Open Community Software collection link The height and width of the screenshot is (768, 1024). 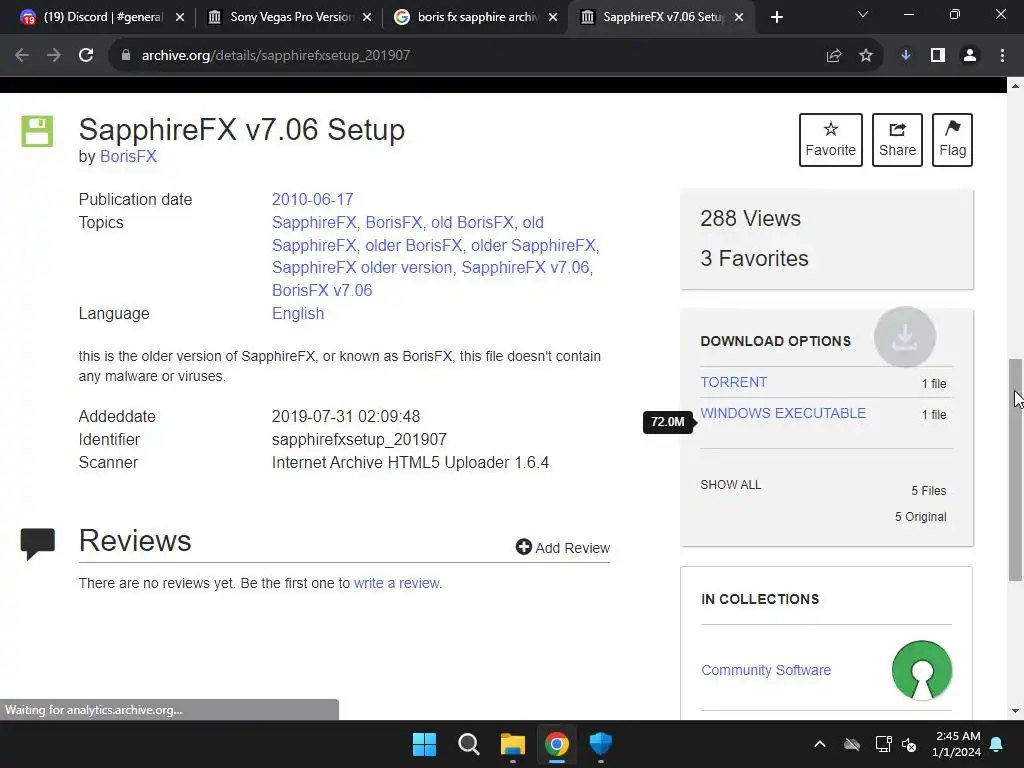point(765,670)
